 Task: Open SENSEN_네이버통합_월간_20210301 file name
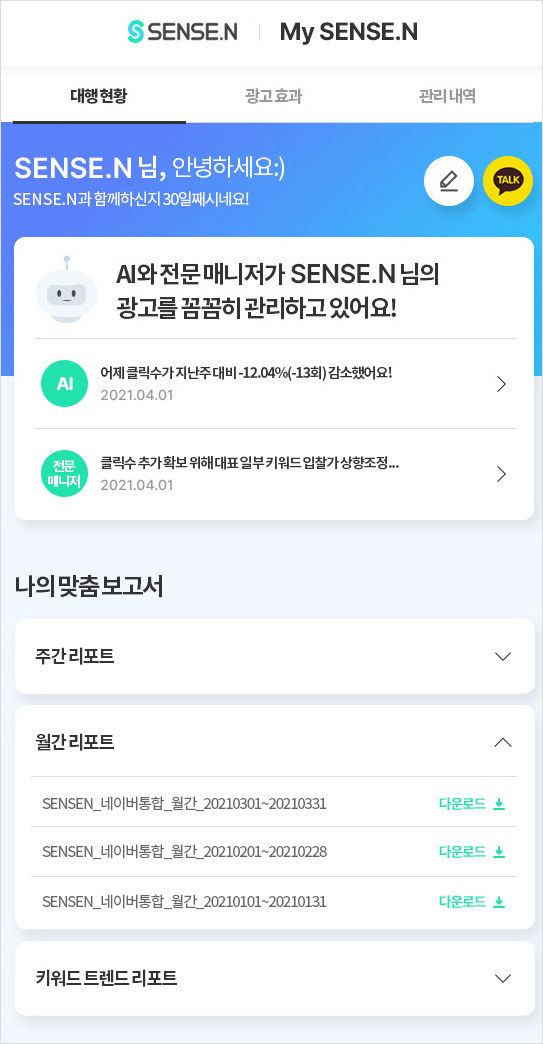pos(184,804)
